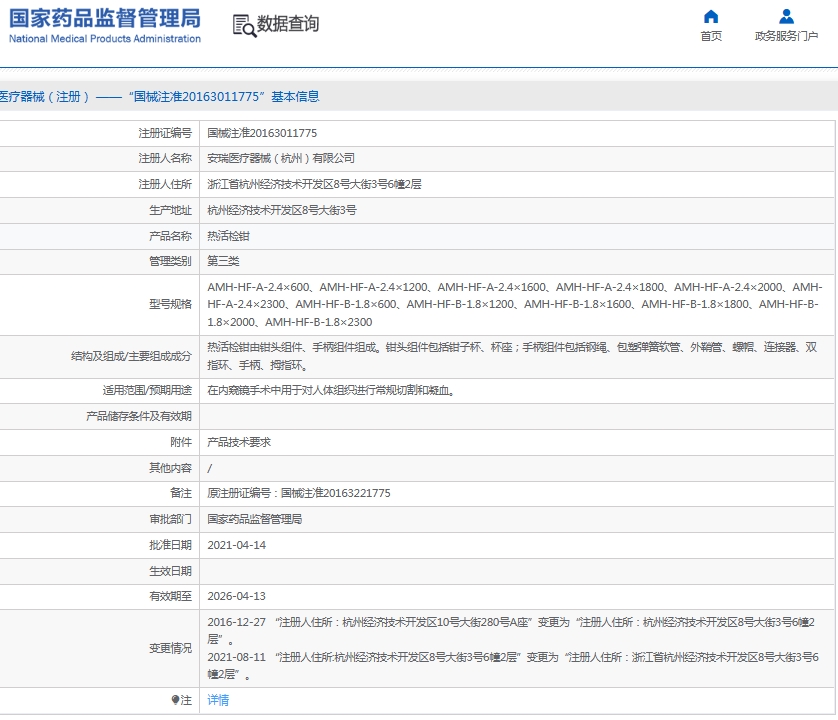Click the 注册人名称 row label
Screen dimensions: 838x720
click(165, 158)
